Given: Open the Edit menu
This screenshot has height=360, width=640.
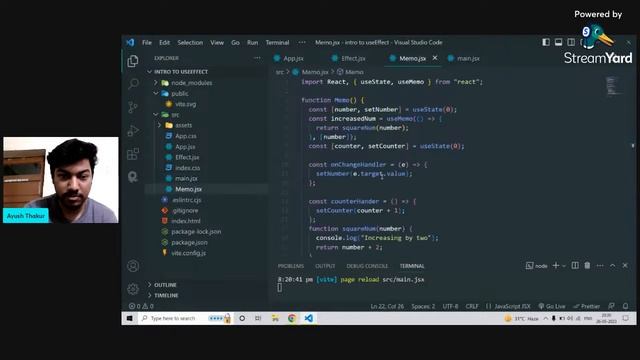Looking at the screenshot, I should (x=164, y=42).
